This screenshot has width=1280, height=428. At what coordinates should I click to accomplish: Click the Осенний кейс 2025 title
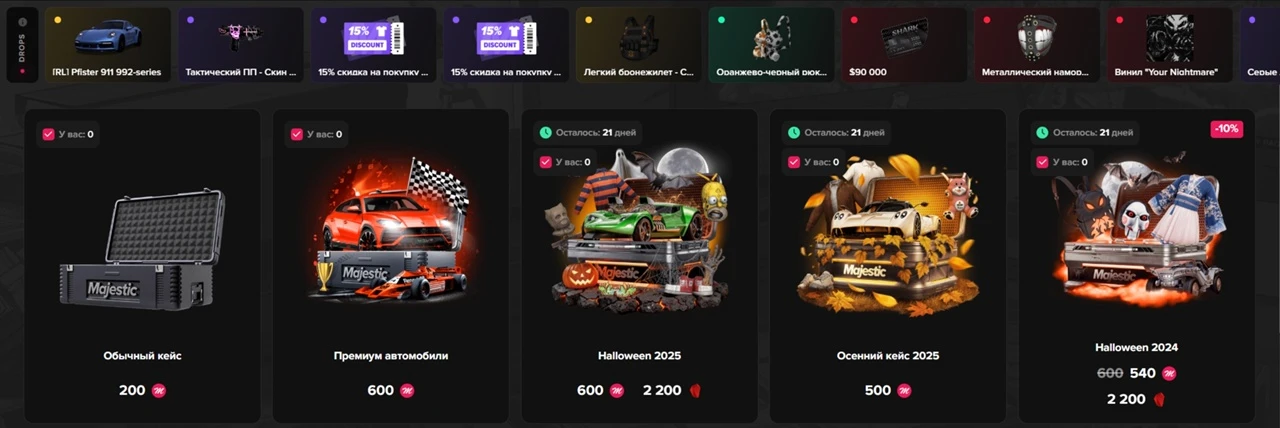(x=887, y=355)
